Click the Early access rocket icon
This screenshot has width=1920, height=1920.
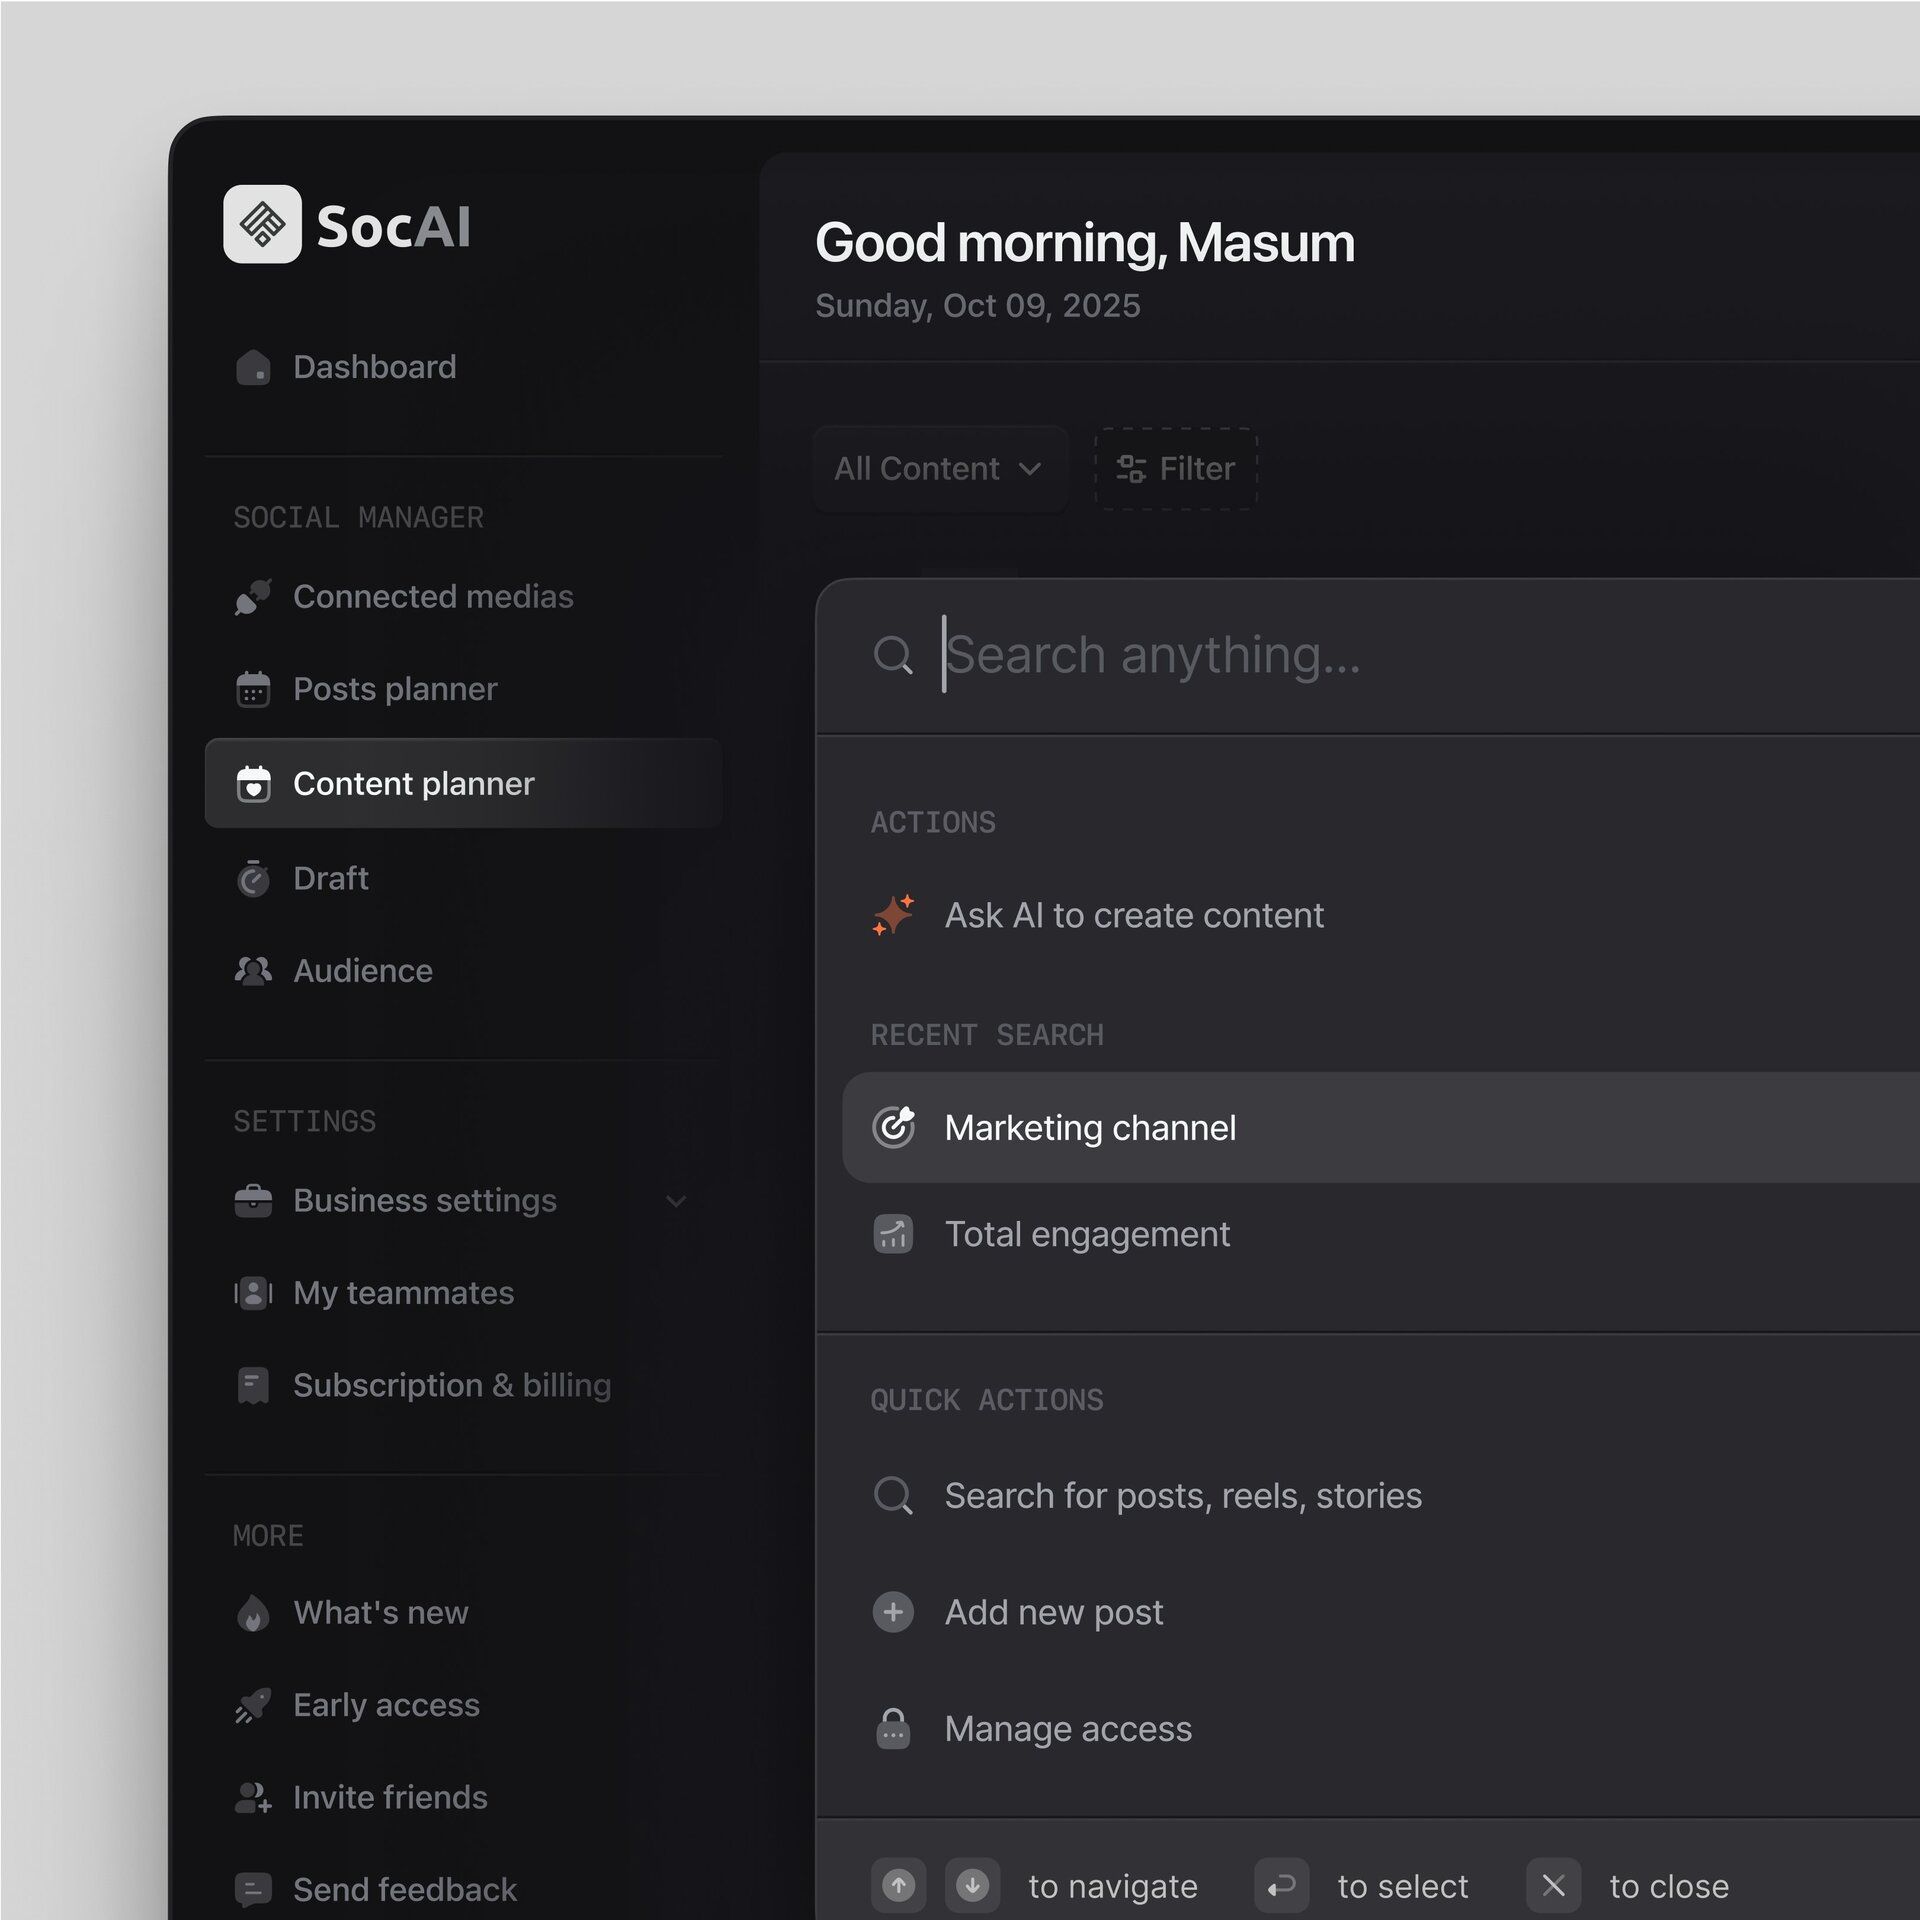point(253,1705)
